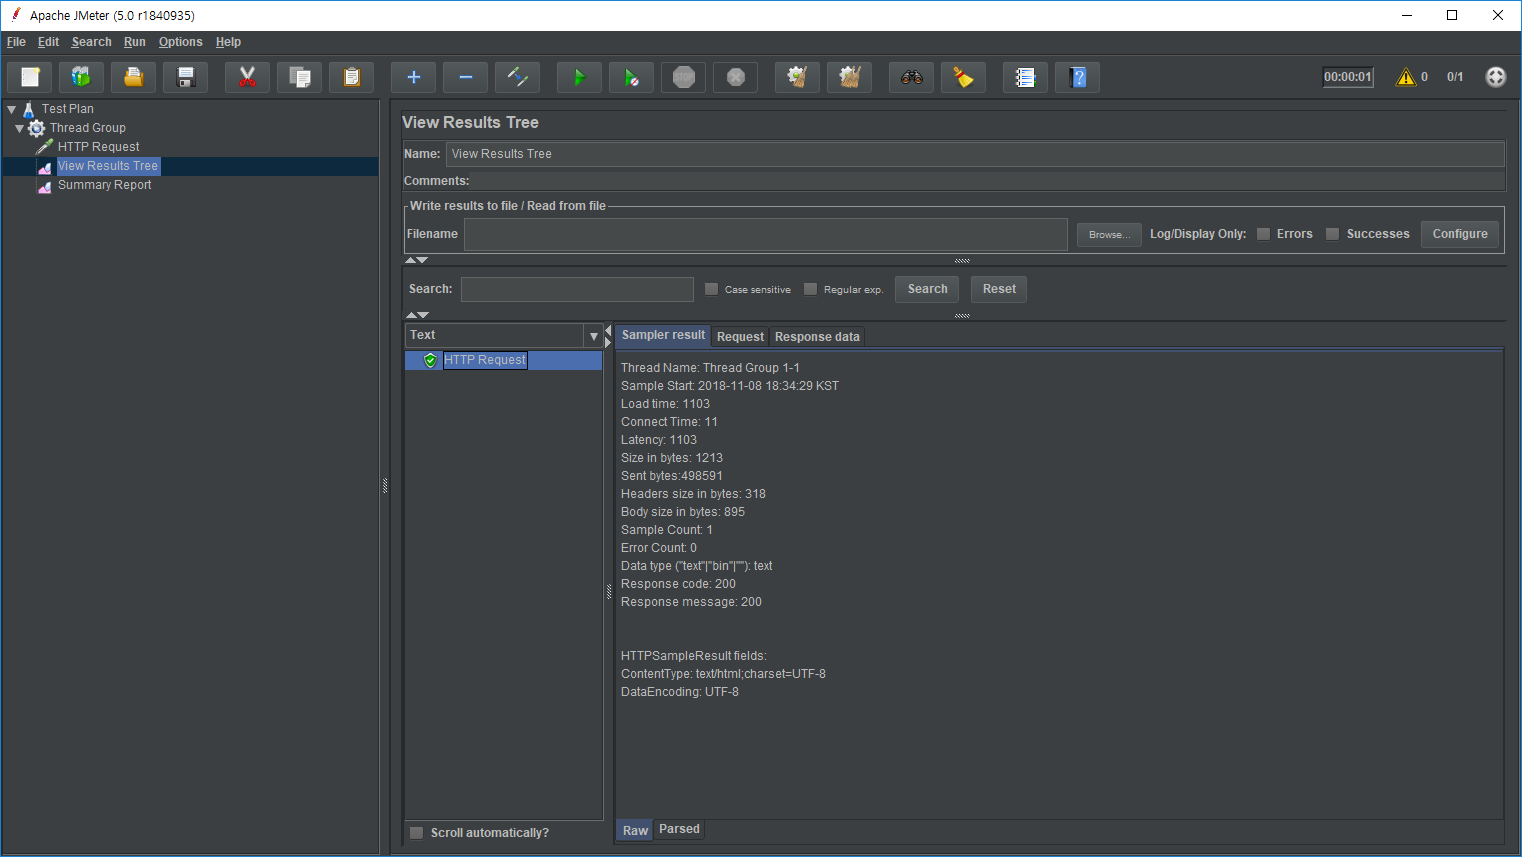The width and height of the screenshot is (1522, 857).
Task: Click the Toggle enable/disable icon
Action: click(x=518, y=77)
